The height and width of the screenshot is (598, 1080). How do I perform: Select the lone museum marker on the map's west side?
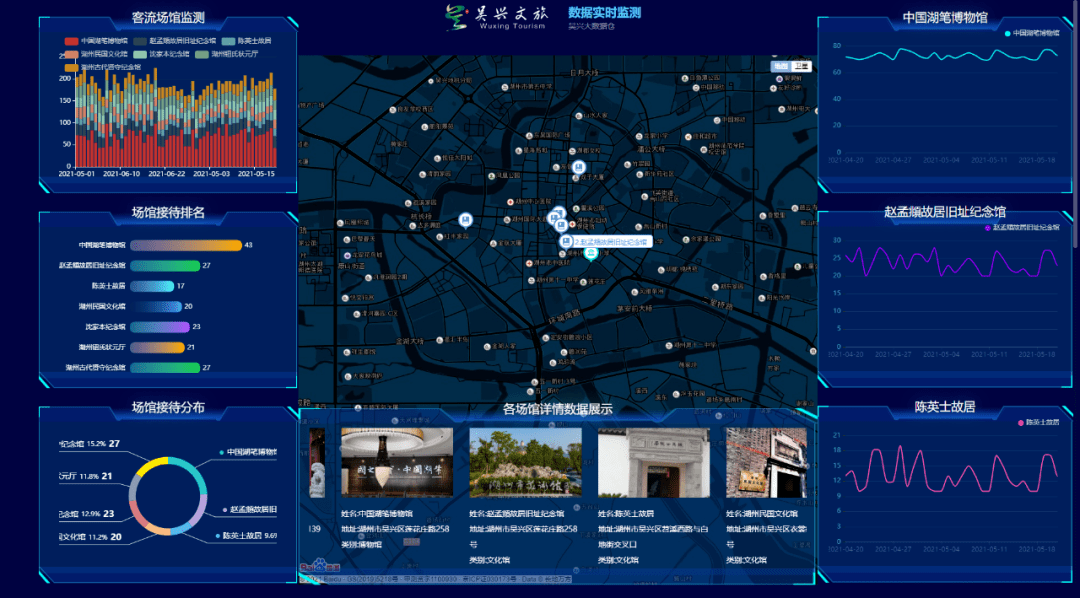pos(466,220)
